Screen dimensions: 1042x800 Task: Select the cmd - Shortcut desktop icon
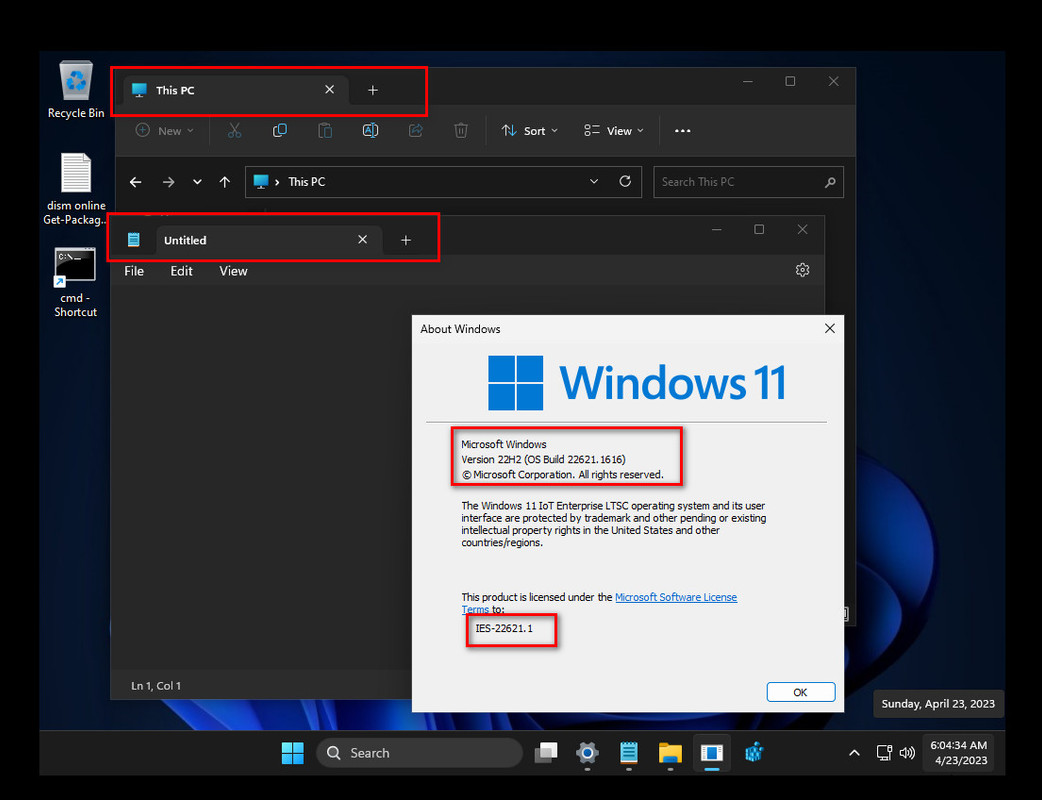click(75, 282)
